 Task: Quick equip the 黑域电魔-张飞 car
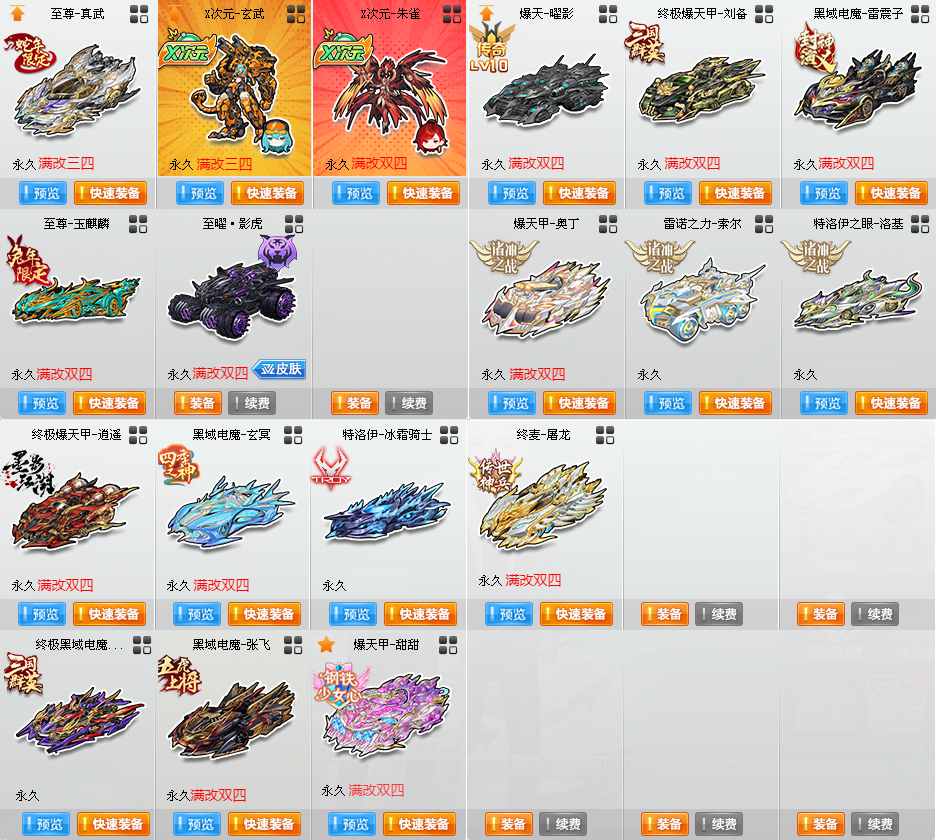coord(264,824)
